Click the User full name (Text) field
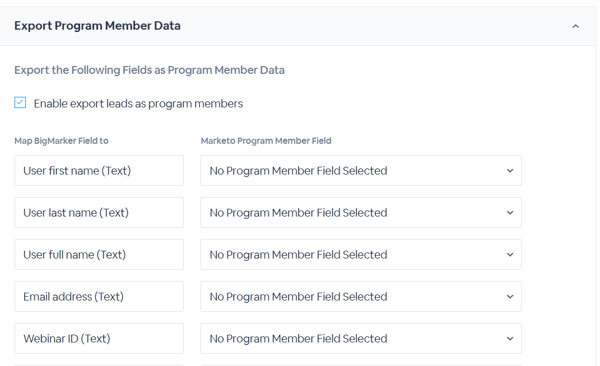Image resolution: width=600 pixels, height=366 pixels. point(99,255)
